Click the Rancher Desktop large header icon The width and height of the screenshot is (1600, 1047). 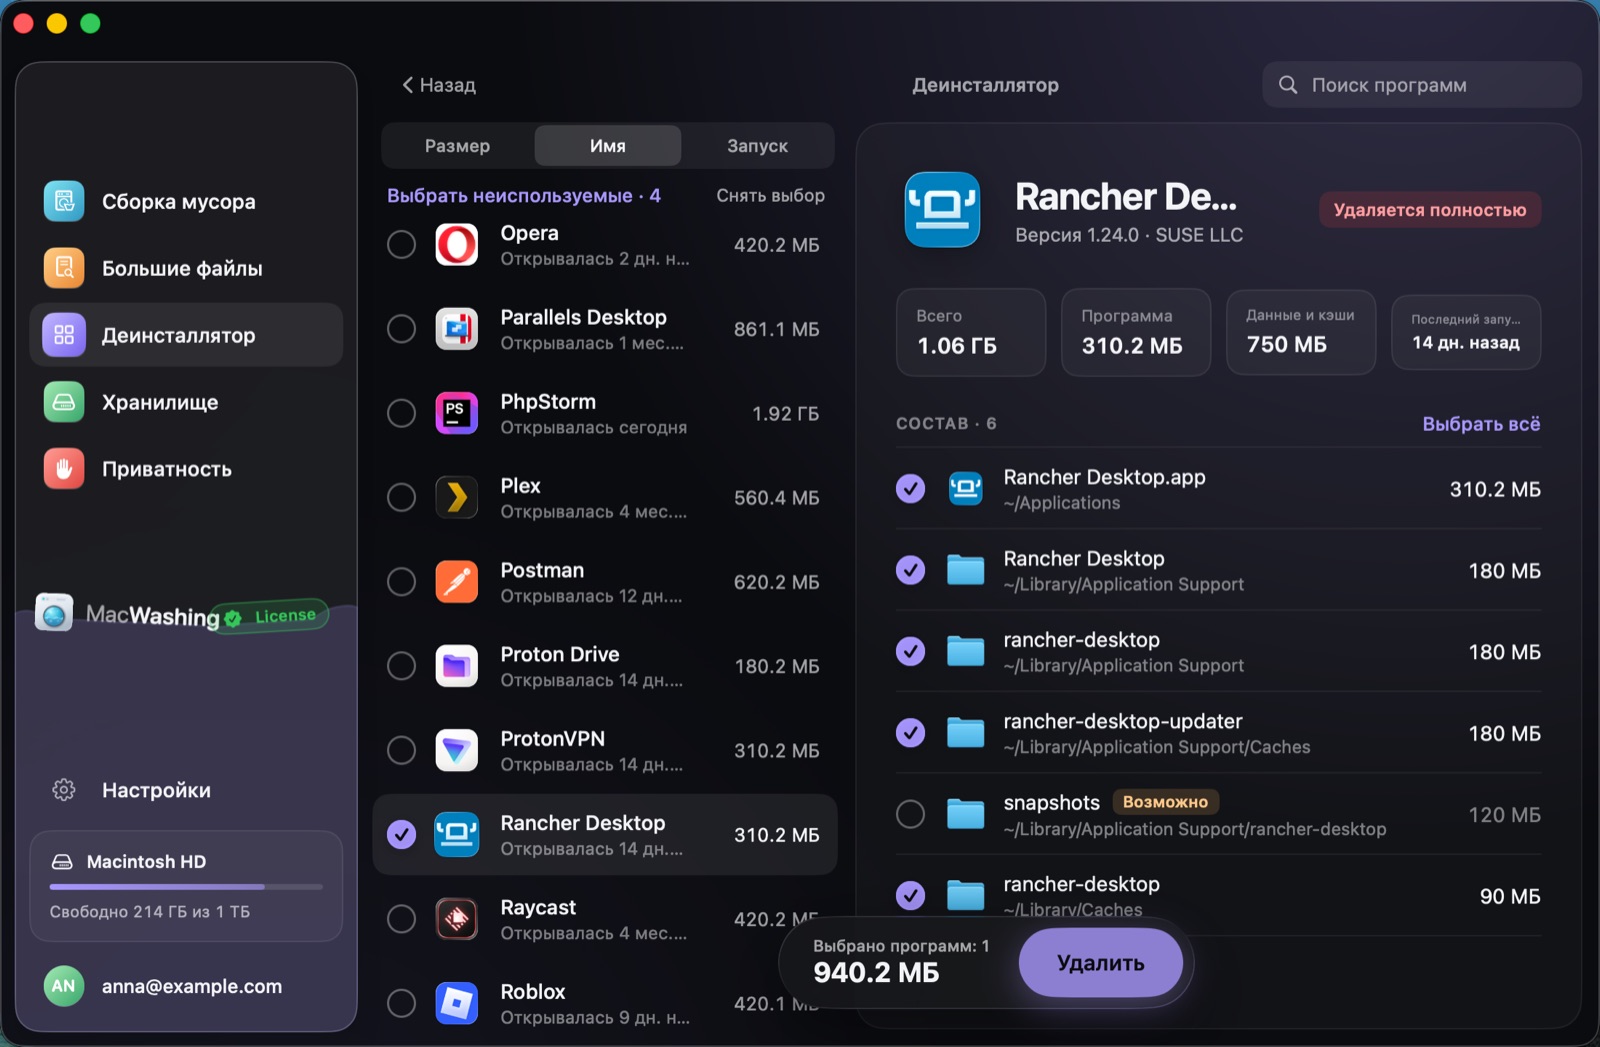[942, 209]
